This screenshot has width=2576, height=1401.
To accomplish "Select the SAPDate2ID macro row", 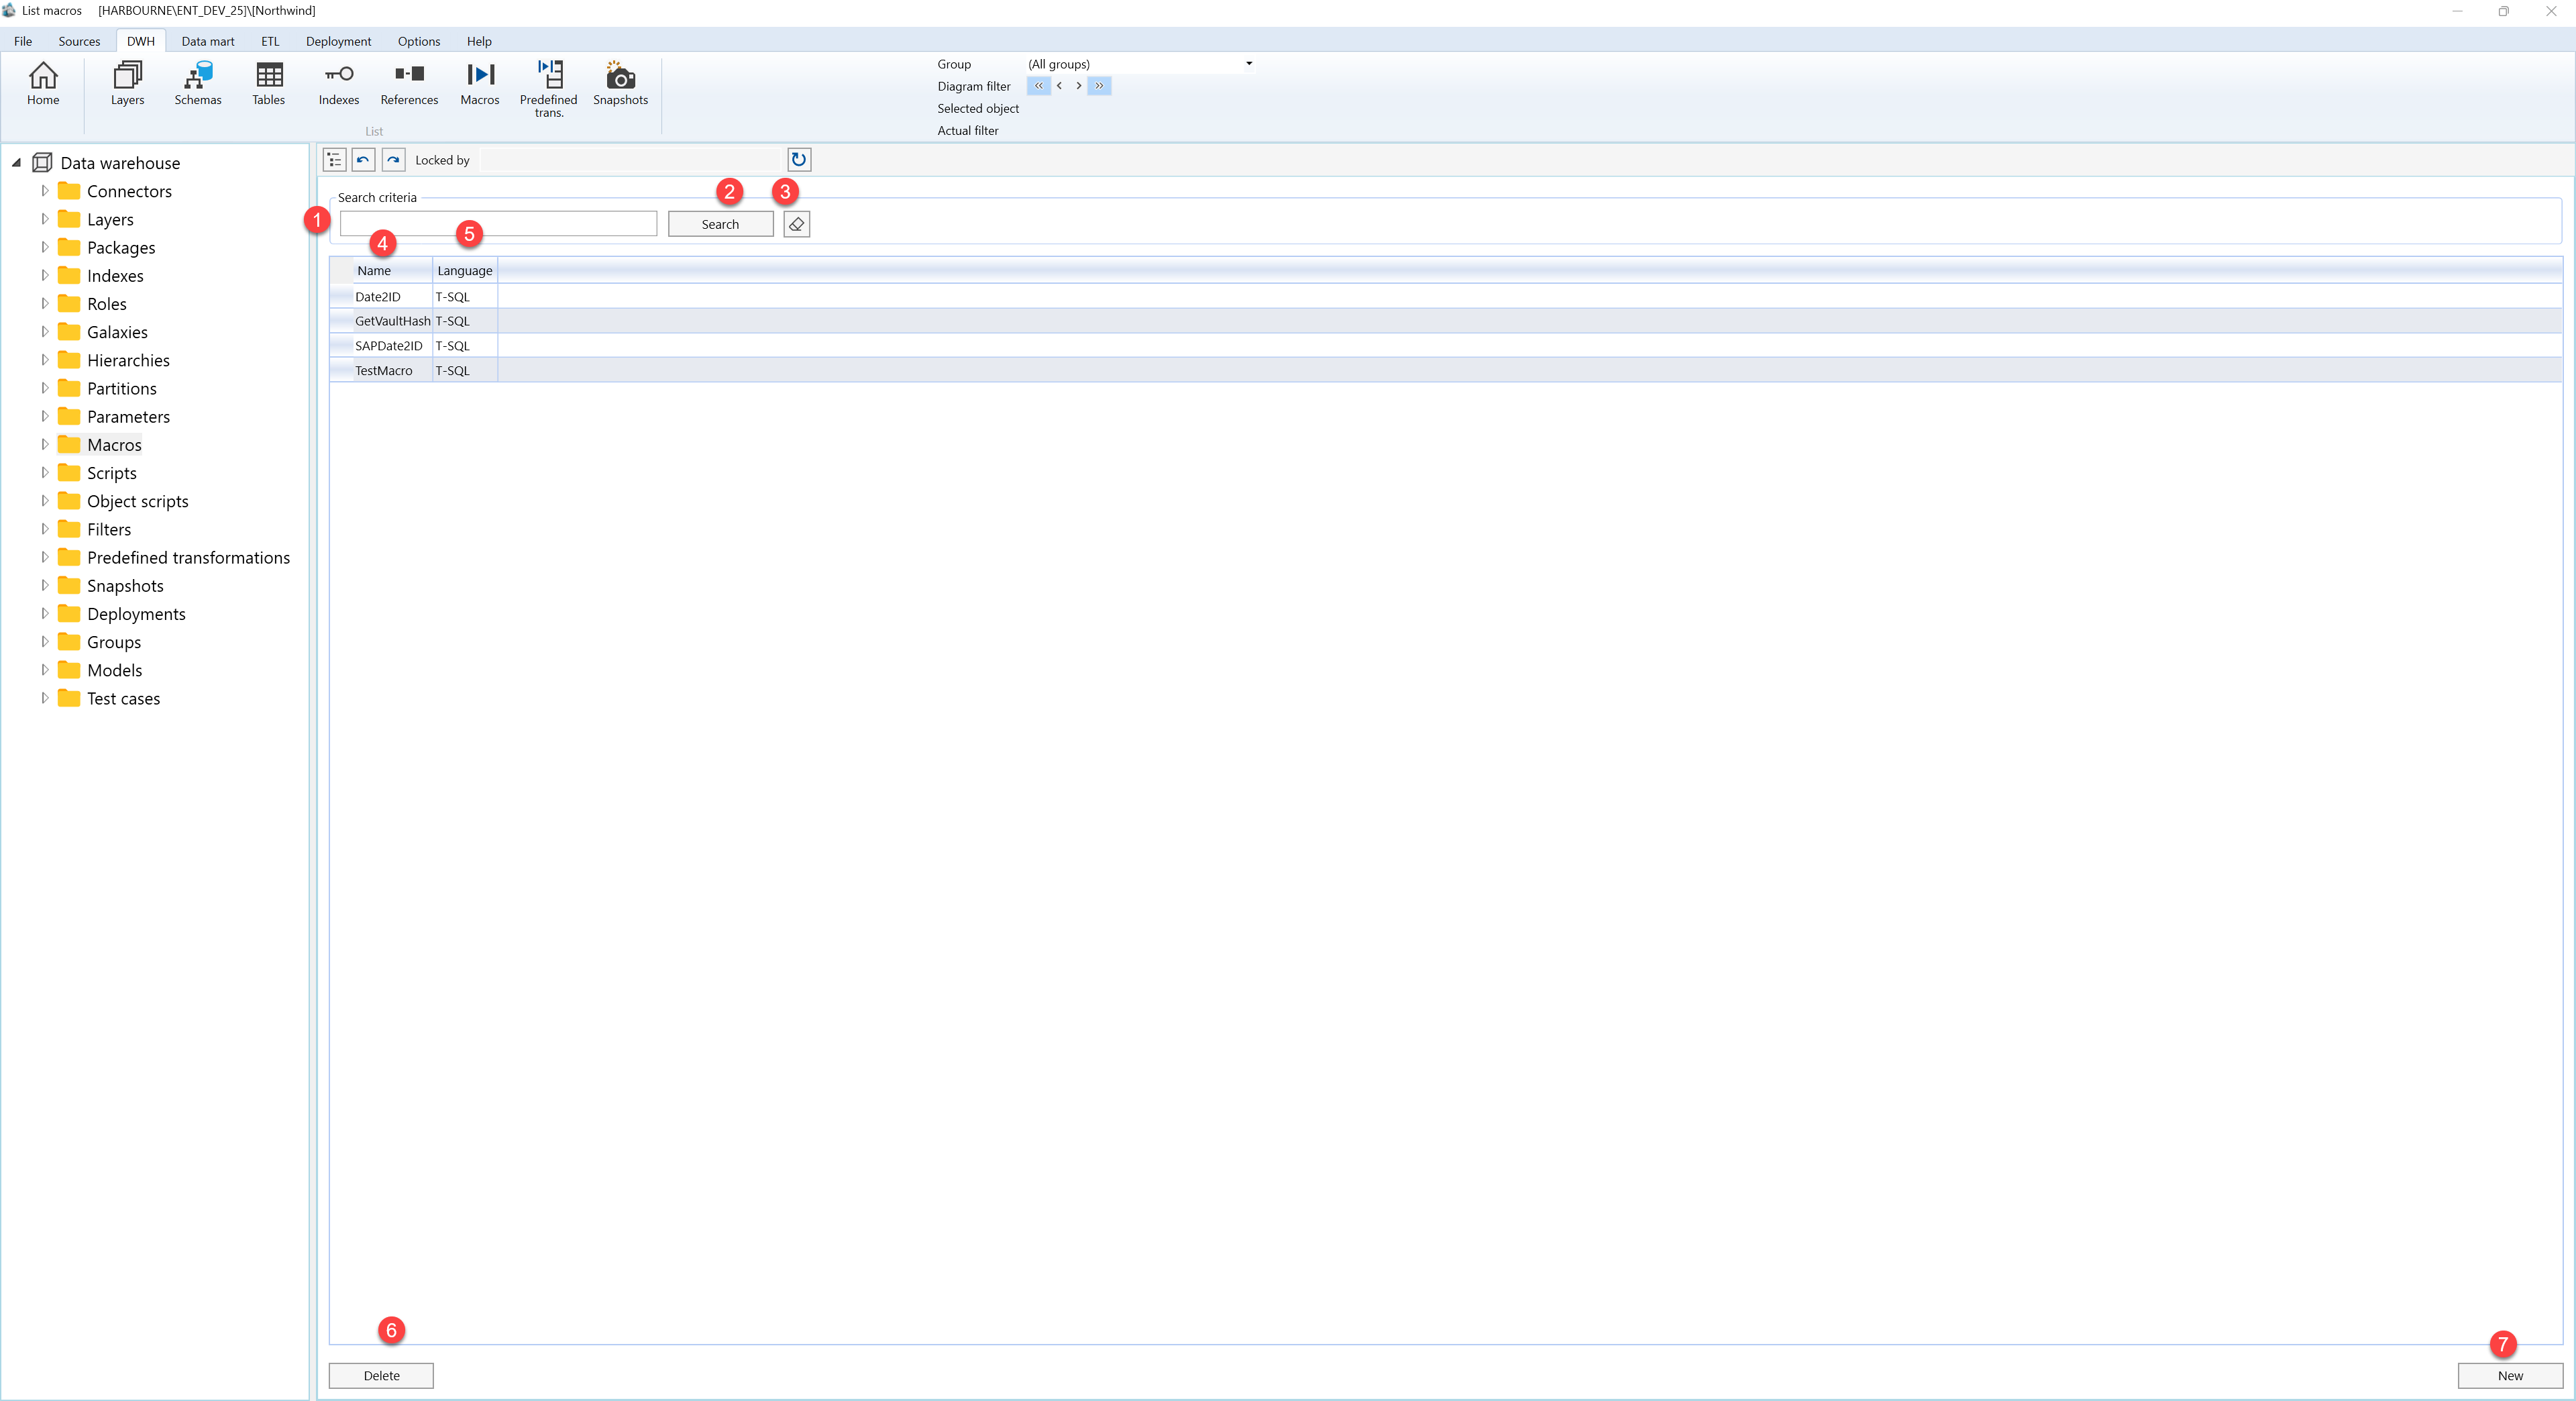I will [1445, 345].
